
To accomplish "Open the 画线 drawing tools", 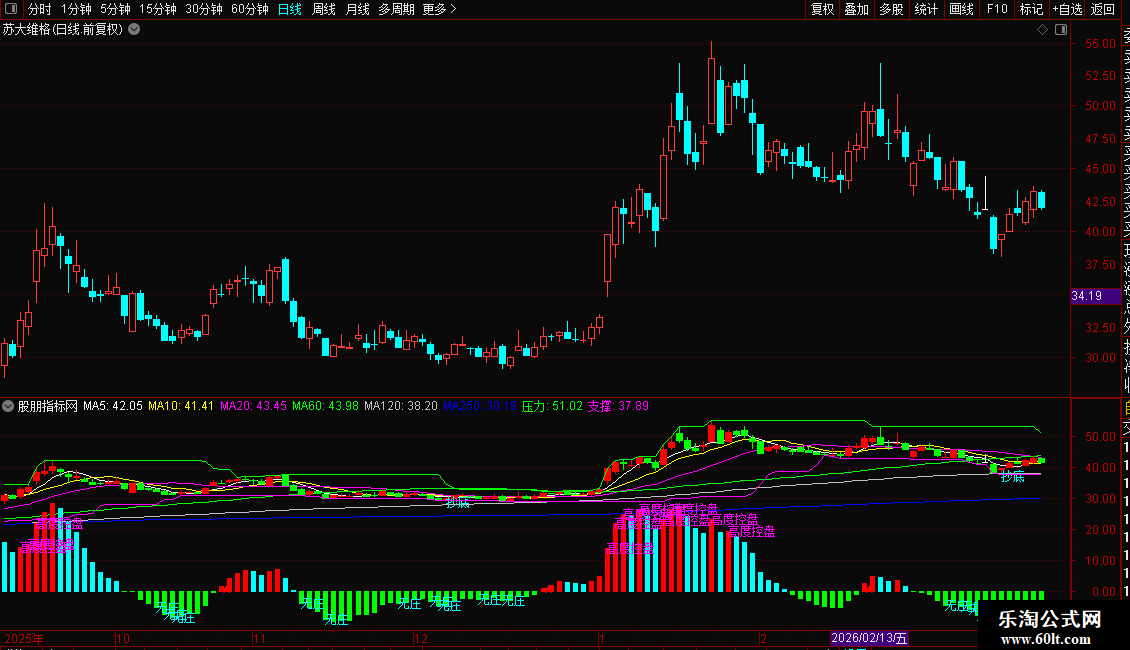I will (x=961, y=9).
